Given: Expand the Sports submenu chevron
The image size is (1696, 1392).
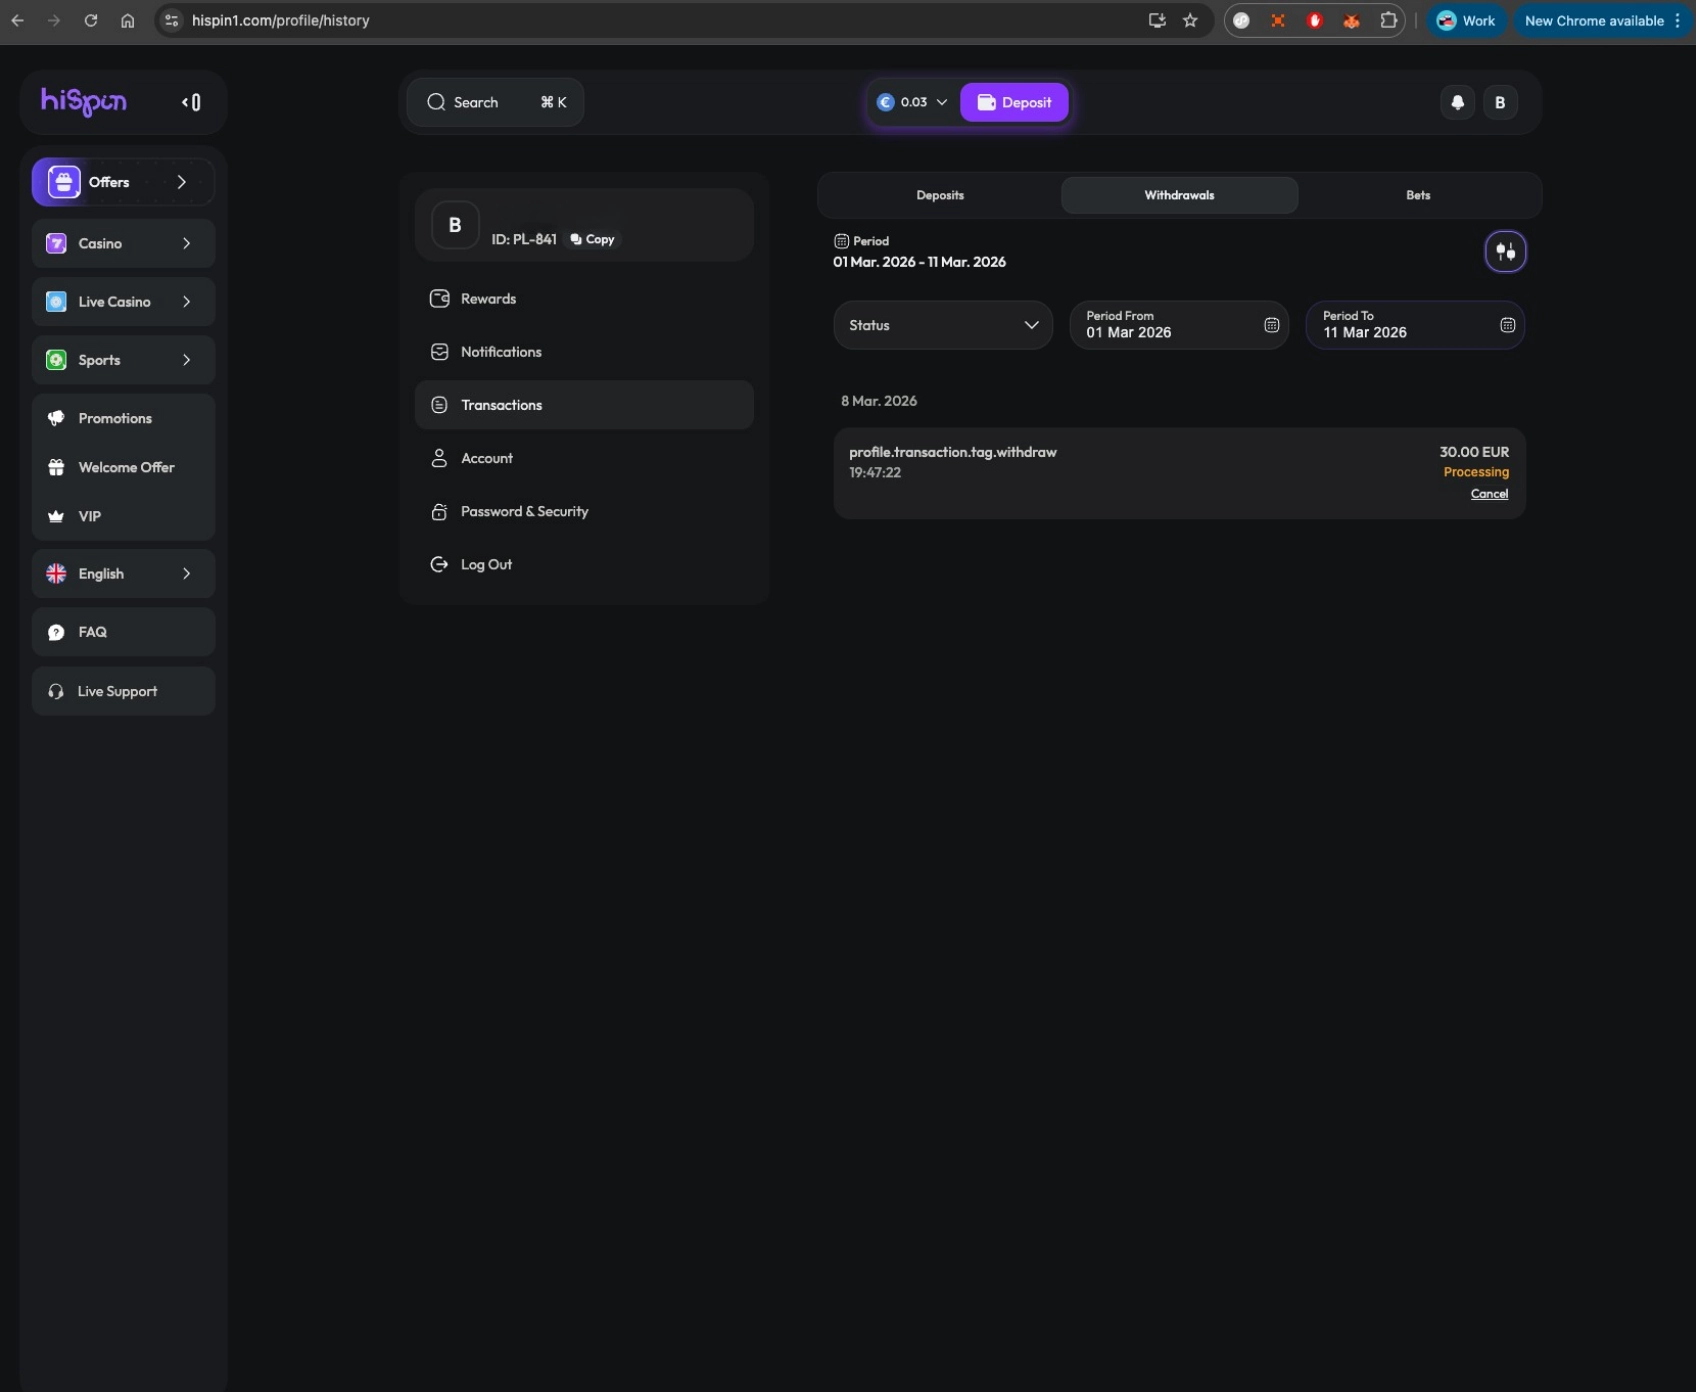Looking at the screenshot, I should (186, 360).
